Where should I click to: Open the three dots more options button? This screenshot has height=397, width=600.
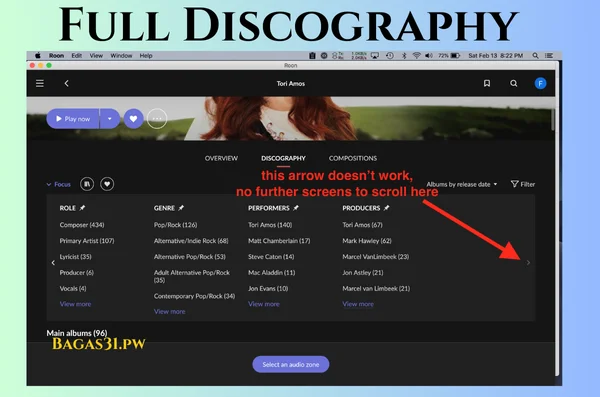click(157, 119)
